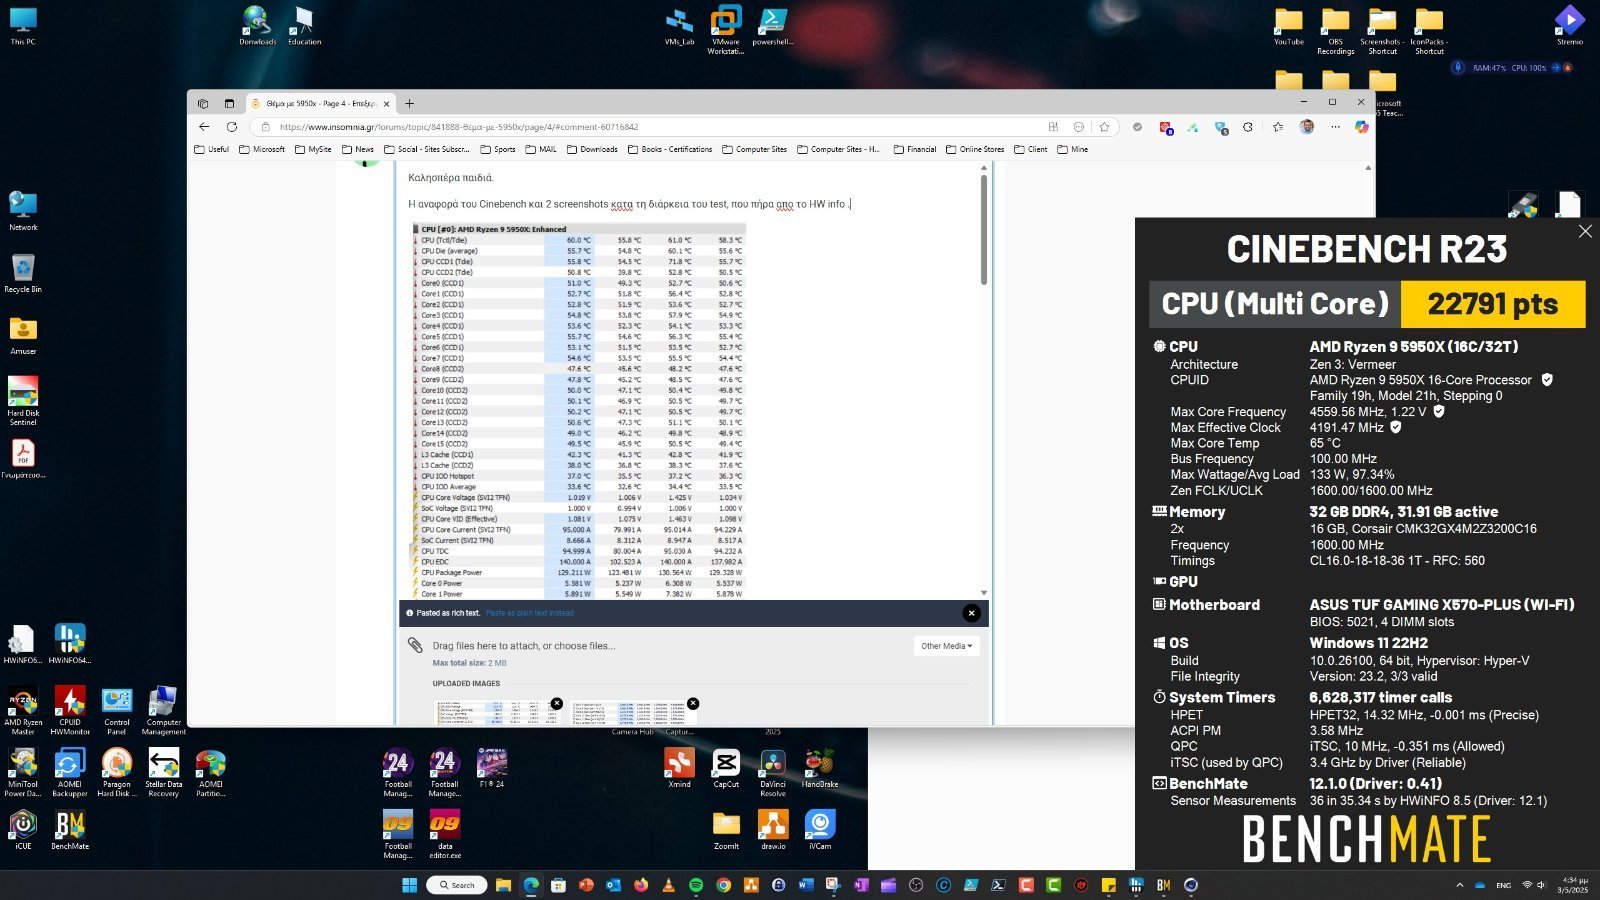The width and height of the screenshot is (1600, 900).
Task: Select the HWiNFO64 shortcut with blue icon
Action: click(x=70, y=643)
